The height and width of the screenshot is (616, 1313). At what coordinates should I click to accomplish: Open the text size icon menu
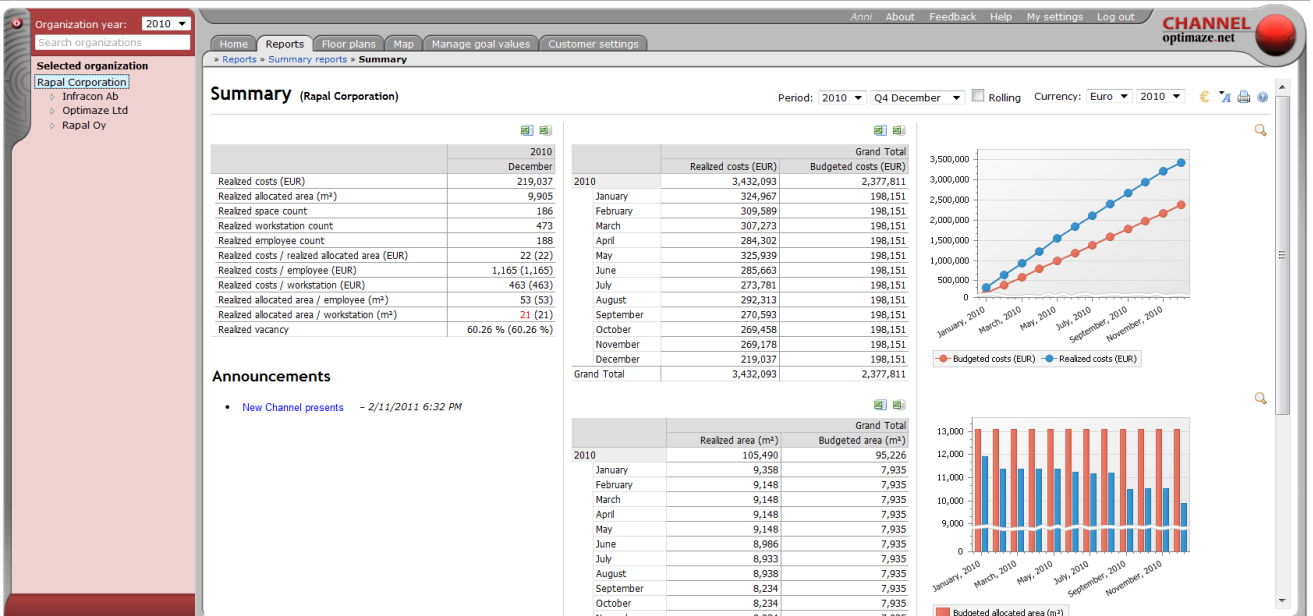pyautogui.click(x=1224, y=97)
